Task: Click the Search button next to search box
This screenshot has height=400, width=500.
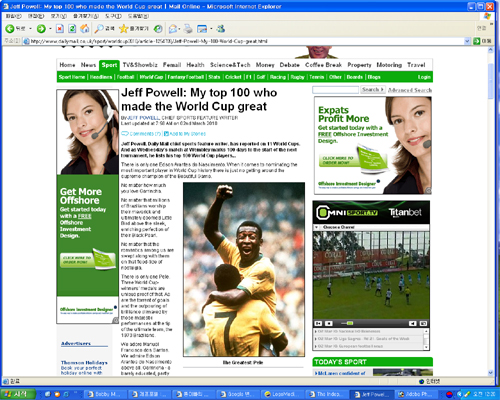Action: click(x=373, y=90)
